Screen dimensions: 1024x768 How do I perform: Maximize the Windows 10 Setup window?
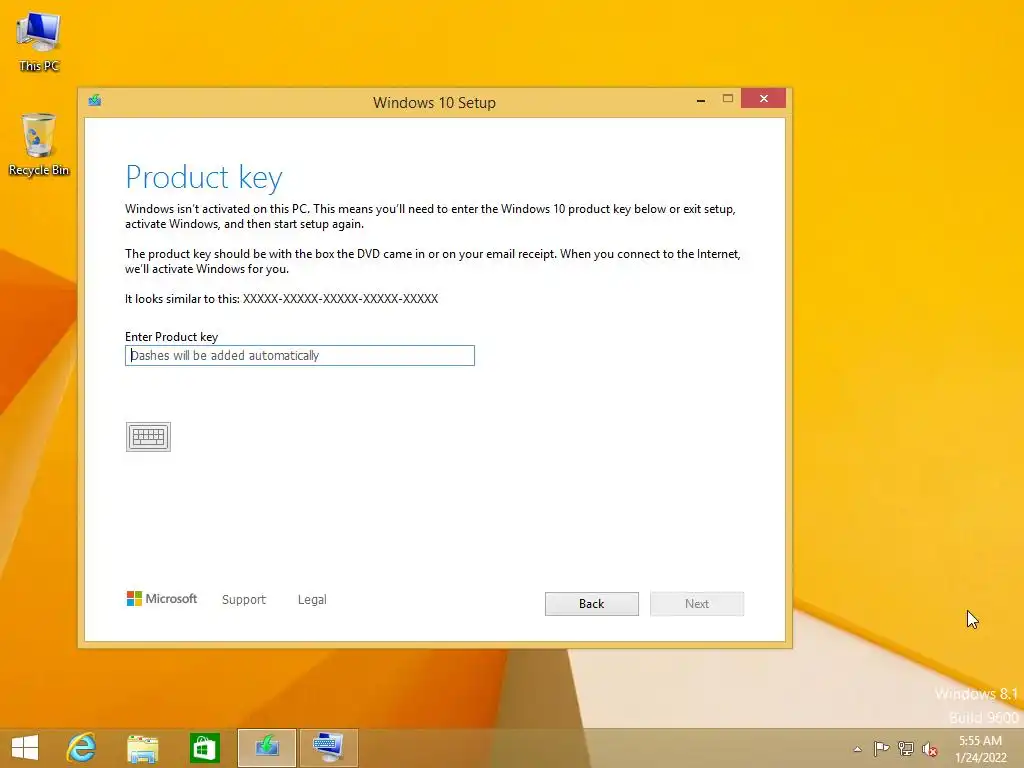click(728, 99)
